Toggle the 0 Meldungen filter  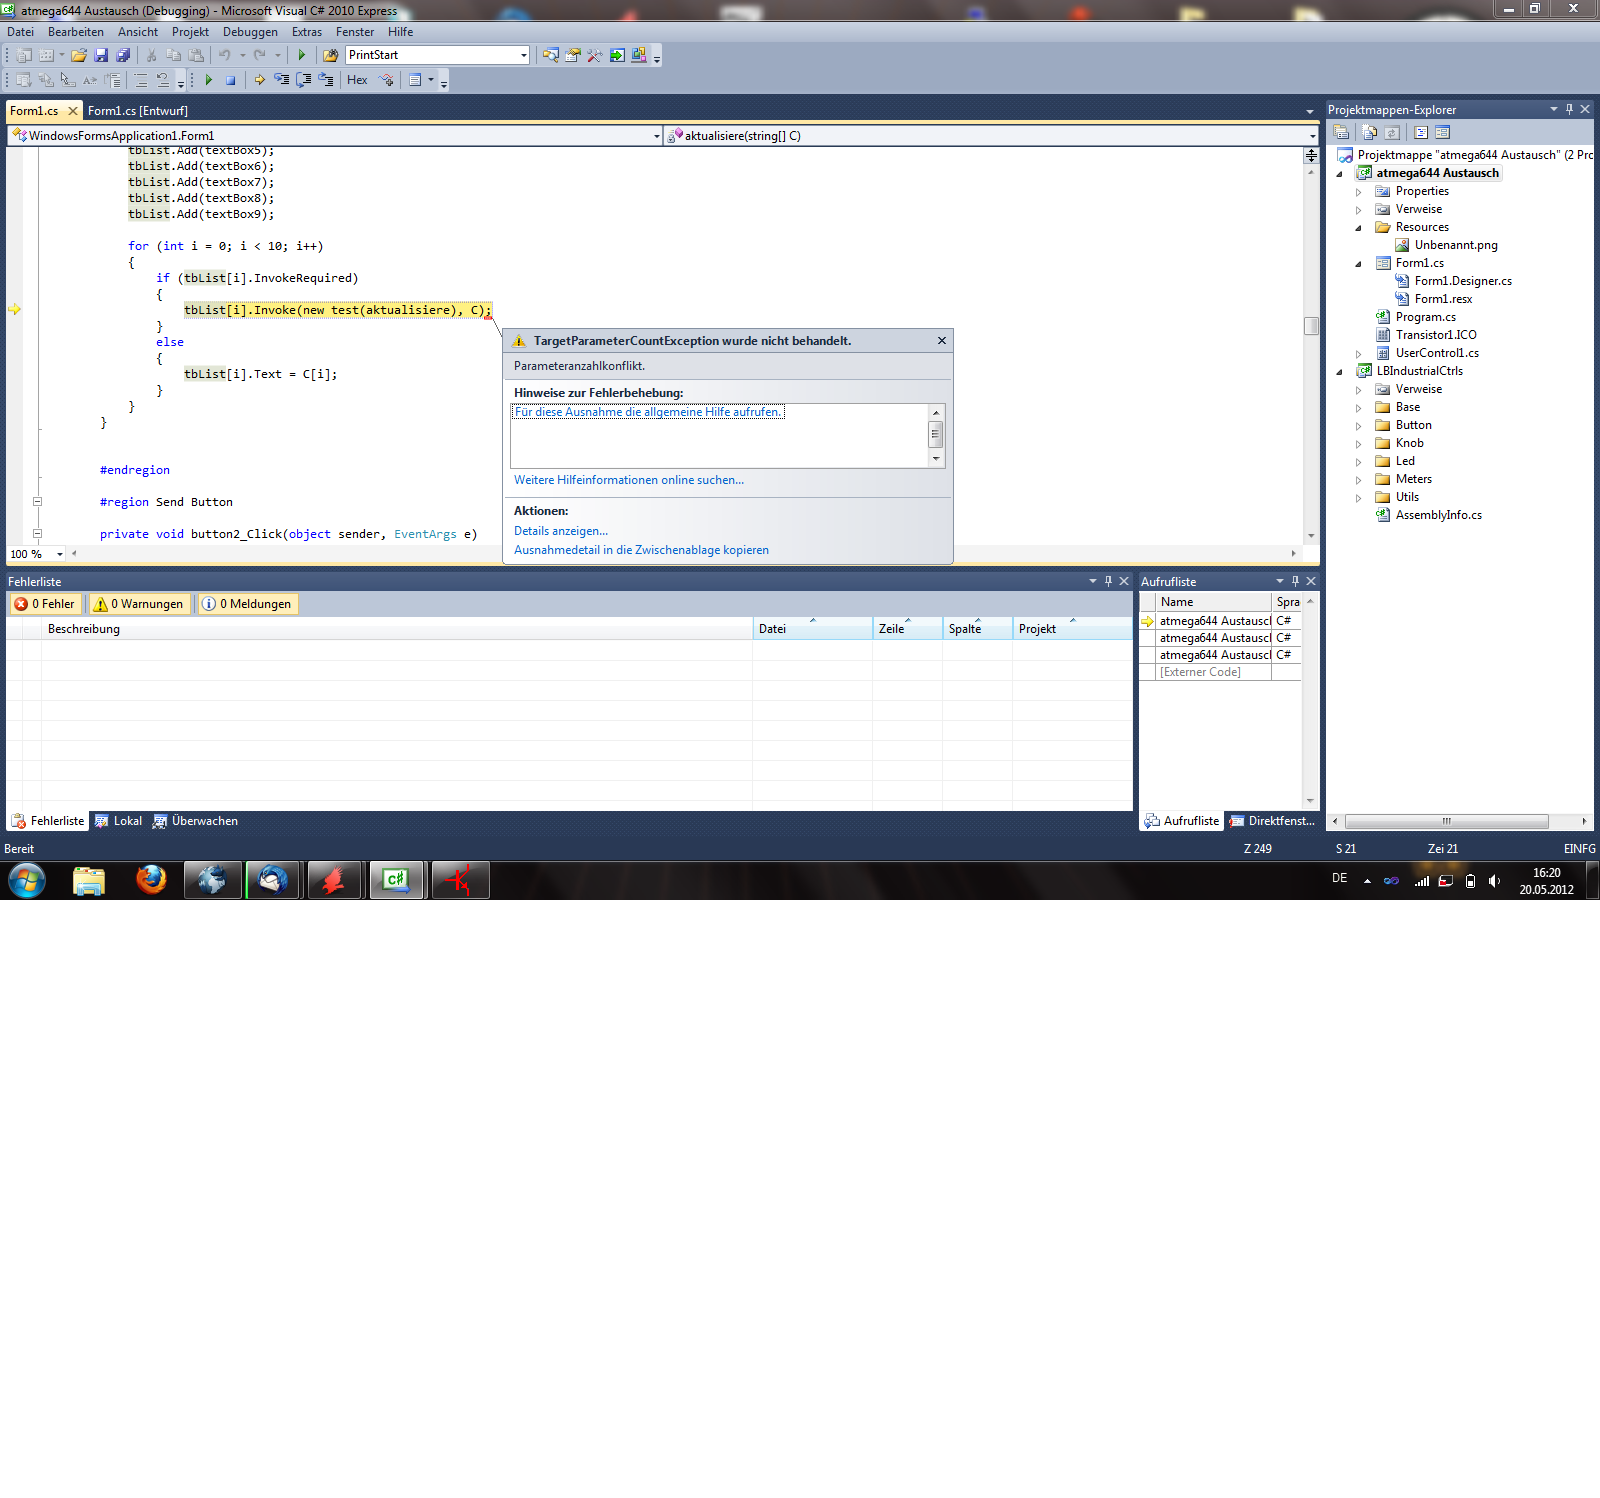247,604
